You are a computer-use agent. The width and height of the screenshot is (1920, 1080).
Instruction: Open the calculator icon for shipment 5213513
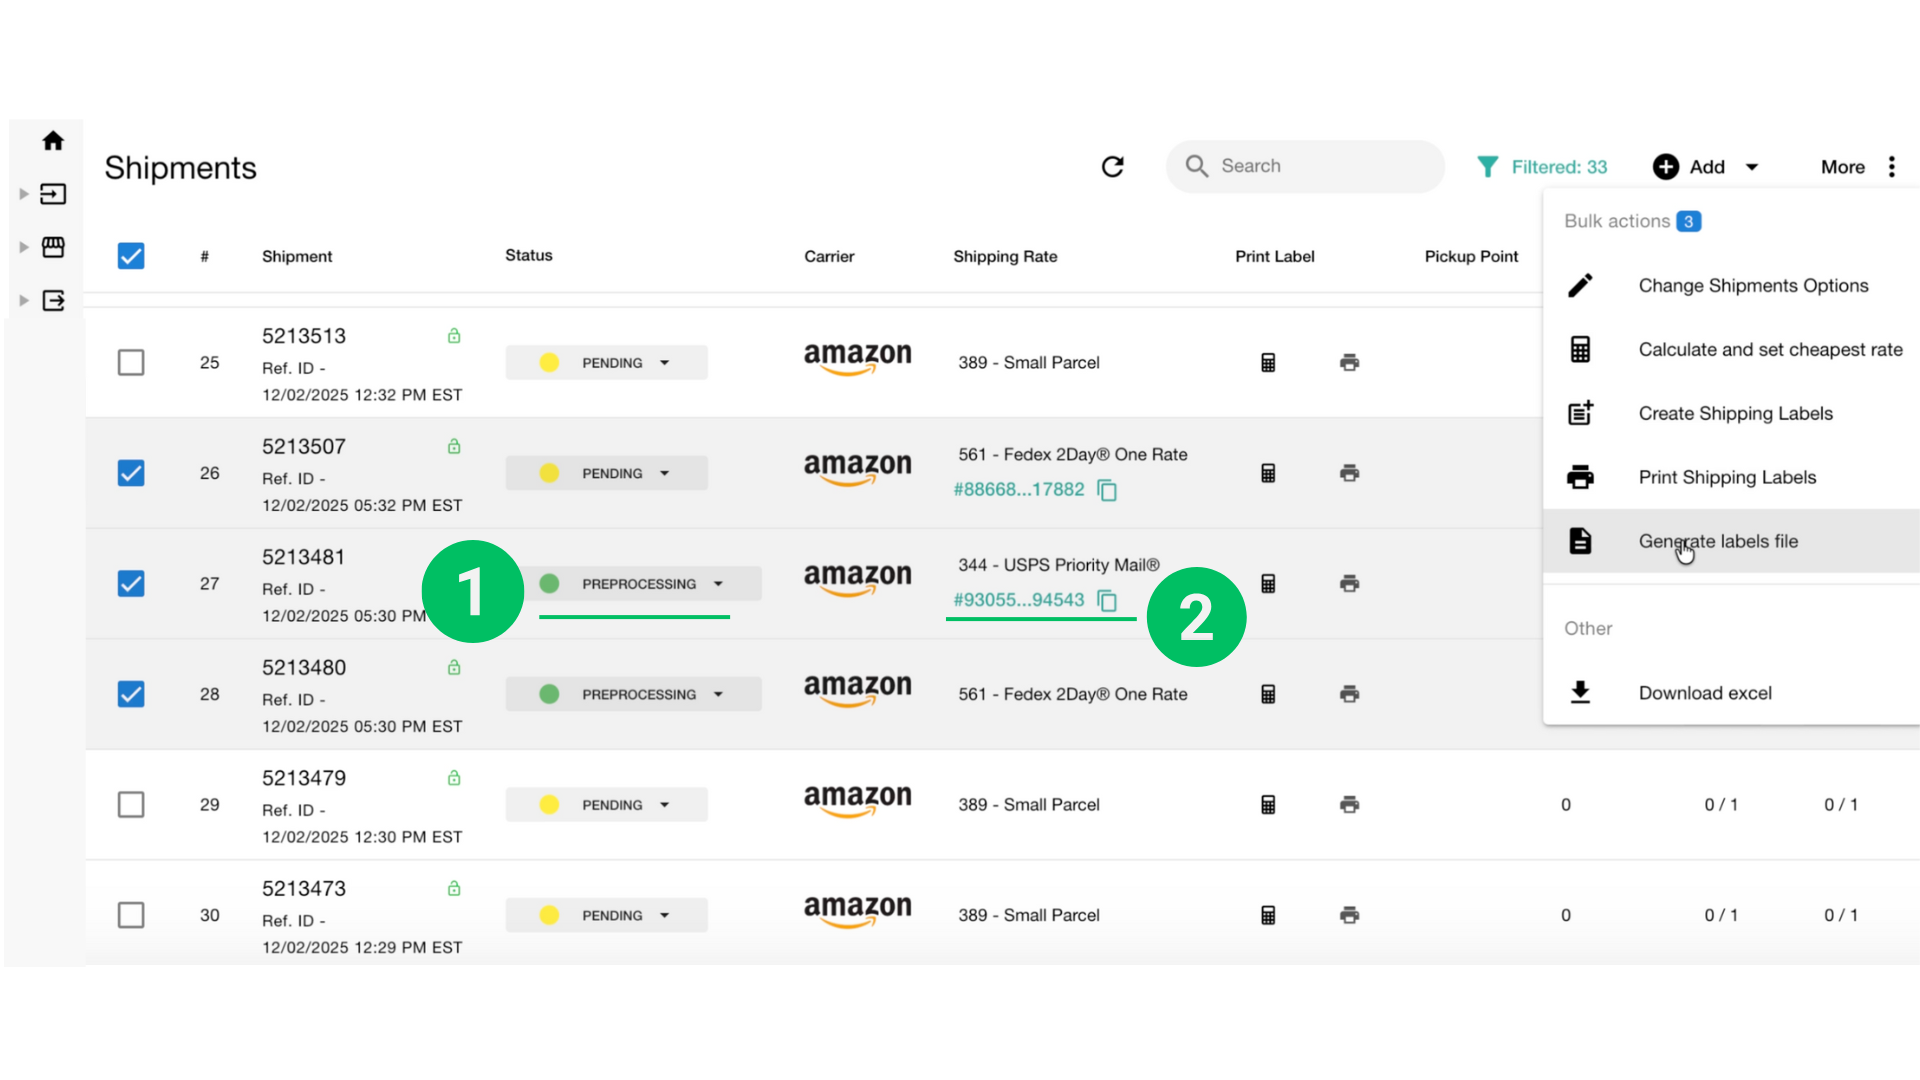pos(1268,362)
